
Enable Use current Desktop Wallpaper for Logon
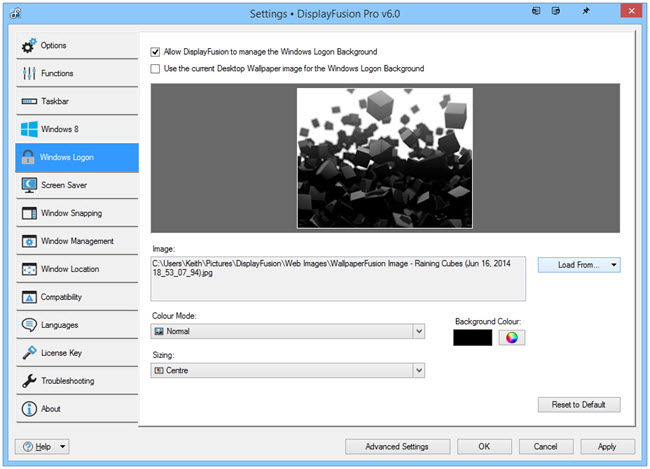pos(155,69)
